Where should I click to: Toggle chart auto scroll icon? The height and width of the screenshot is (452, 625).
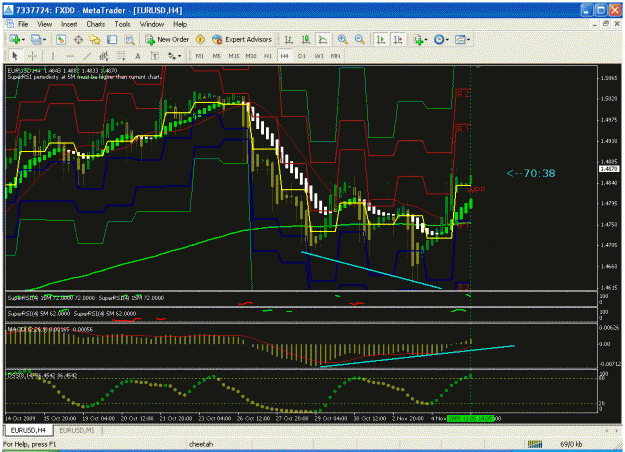381,39
